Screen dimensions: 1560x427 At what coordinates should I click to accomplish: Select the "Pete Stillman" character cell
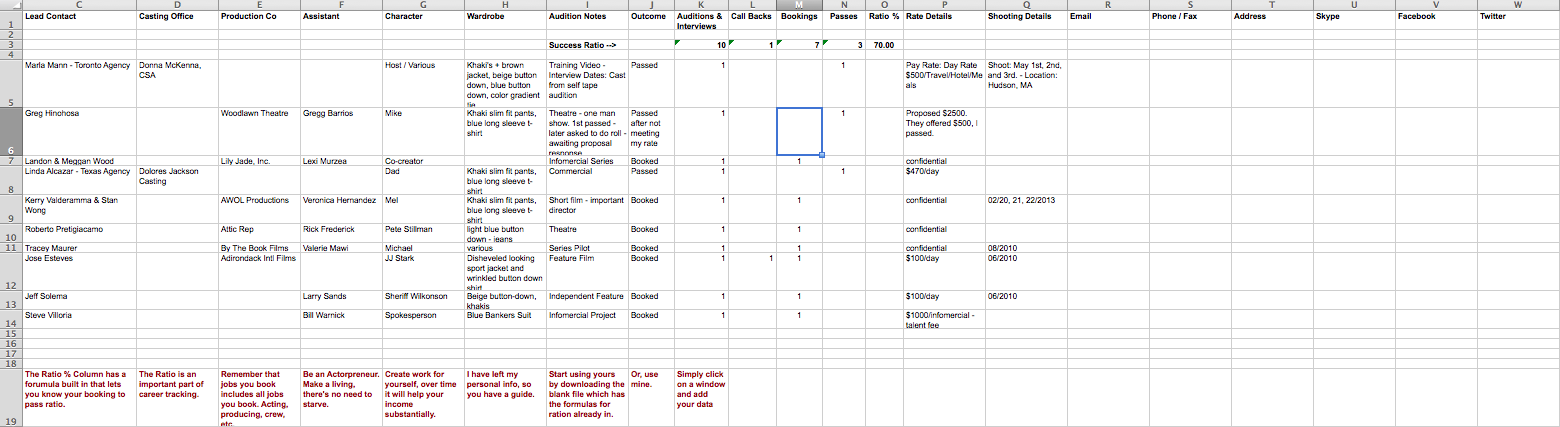(423, 233)
